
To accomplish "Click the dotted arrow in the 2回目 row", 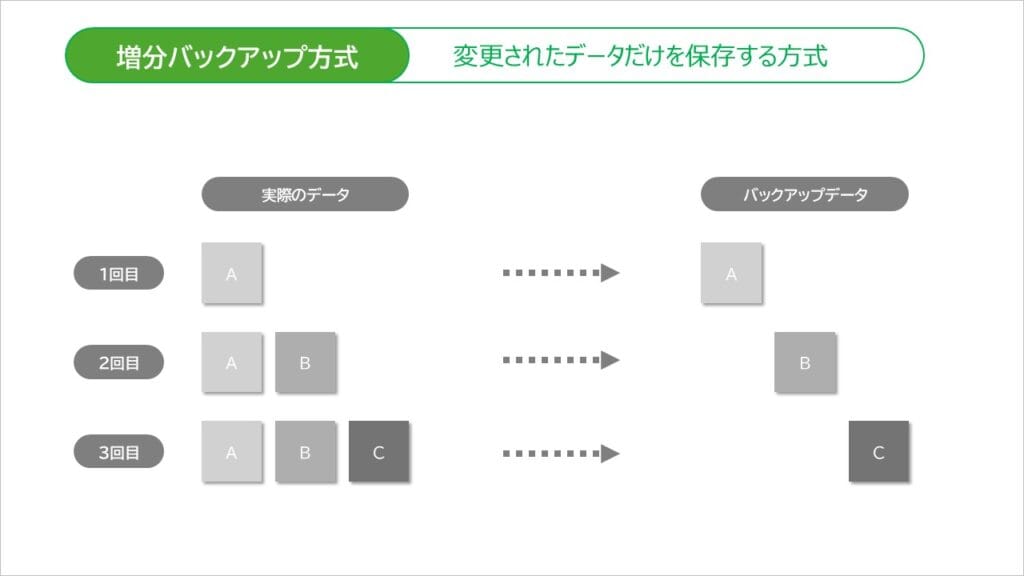I will pos(561,361).
